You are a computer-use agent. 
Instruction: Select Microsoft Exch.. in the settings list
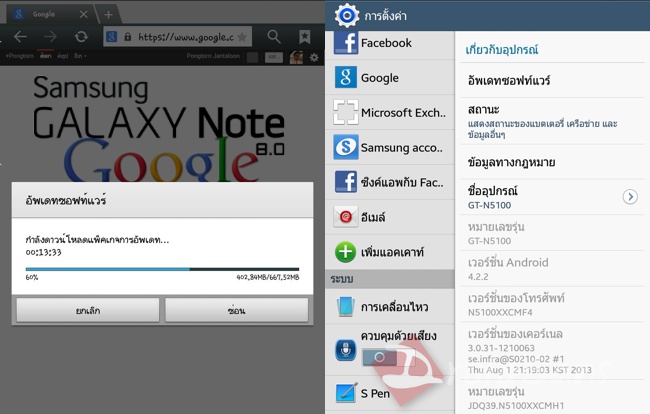click(390, 112)
